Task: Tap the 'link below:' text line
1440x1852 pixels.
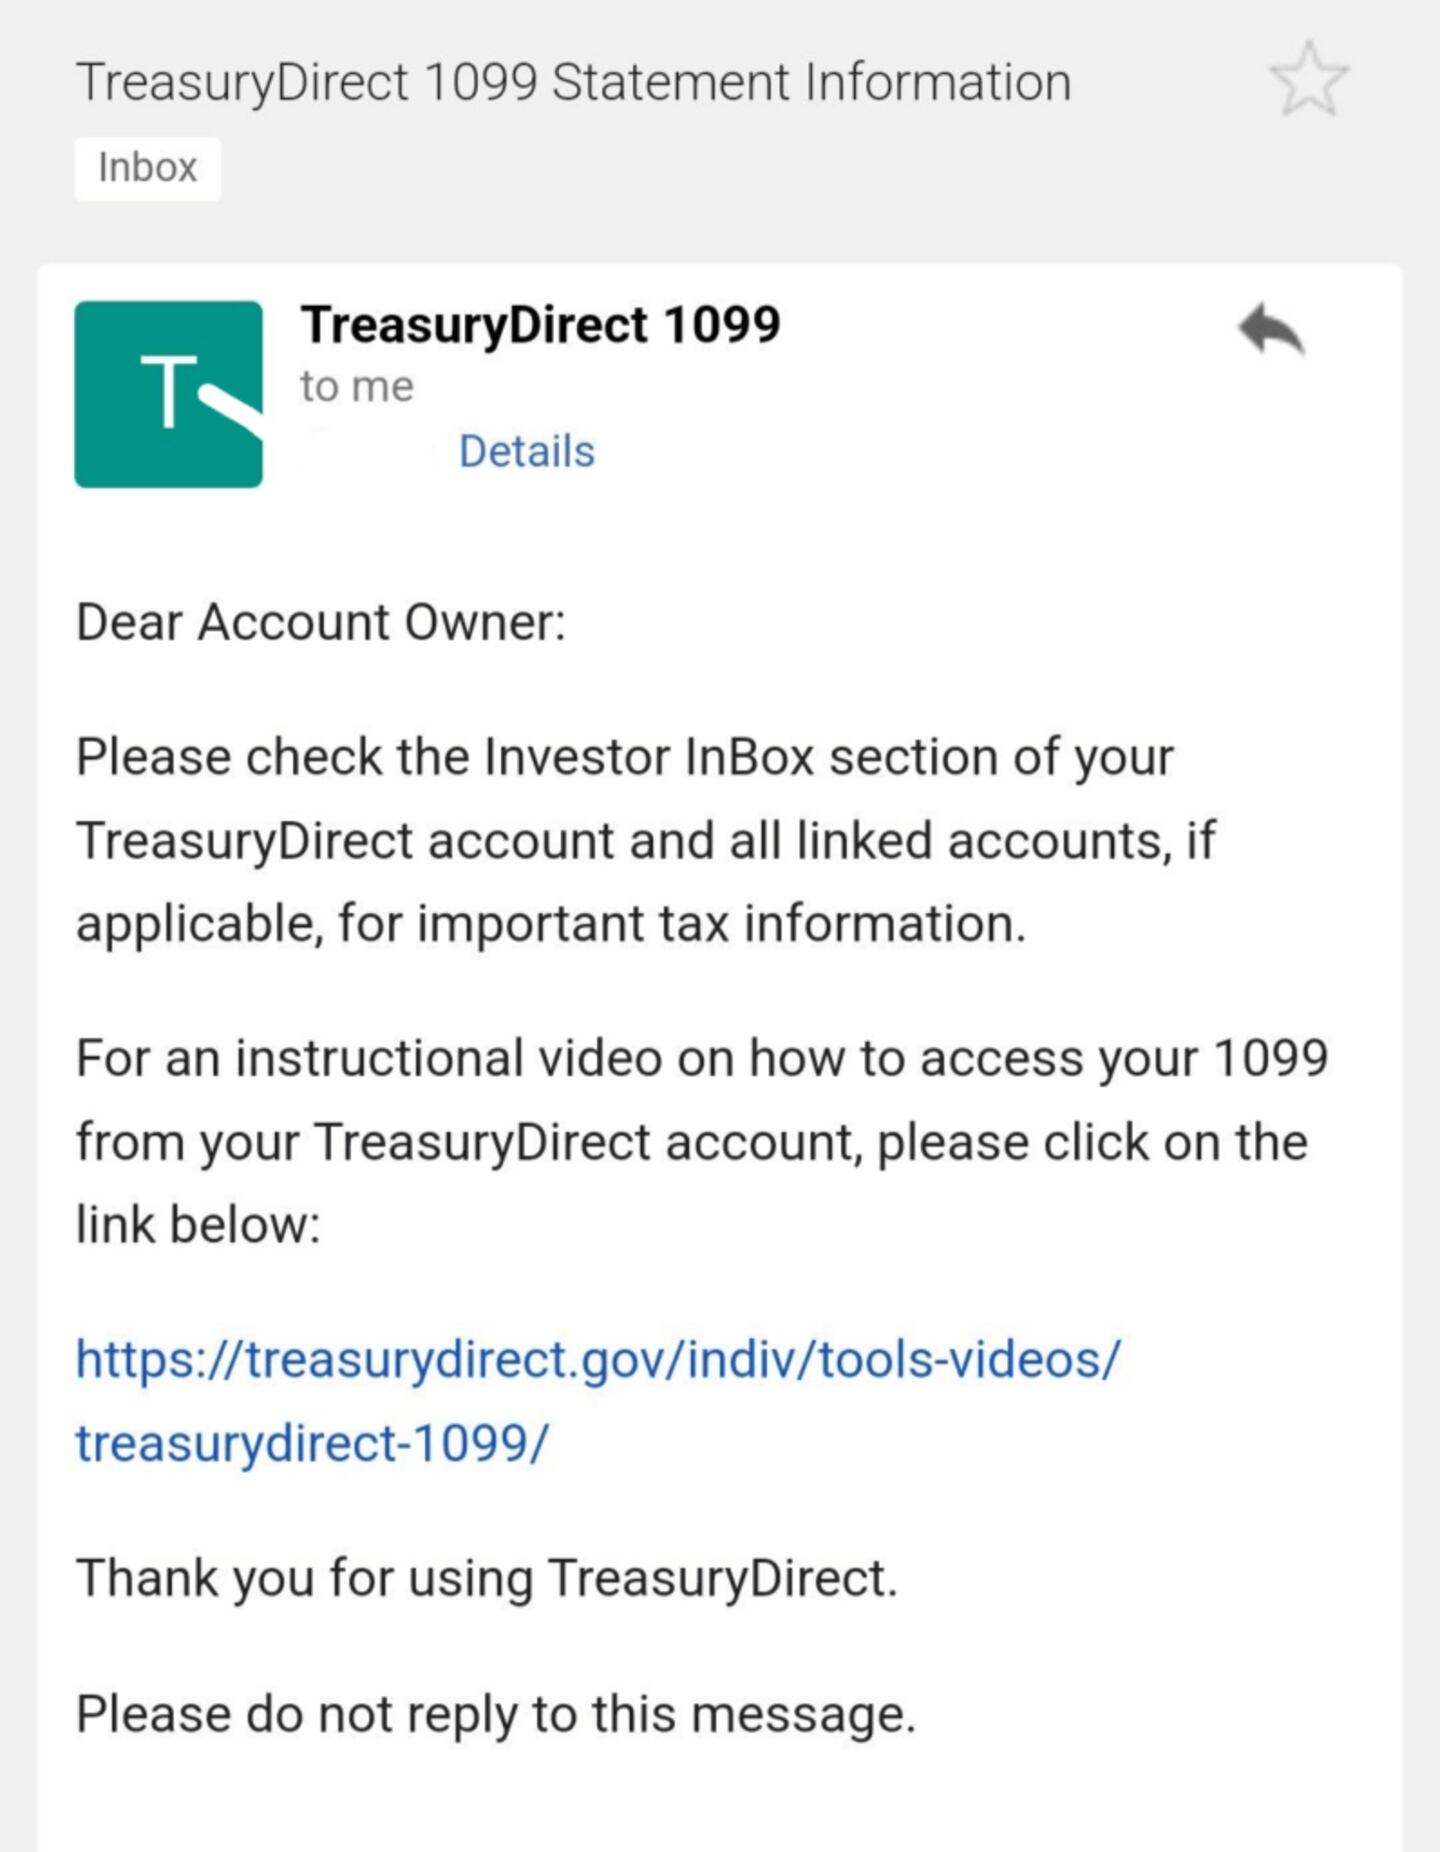Action: (x=198, y=1224)
